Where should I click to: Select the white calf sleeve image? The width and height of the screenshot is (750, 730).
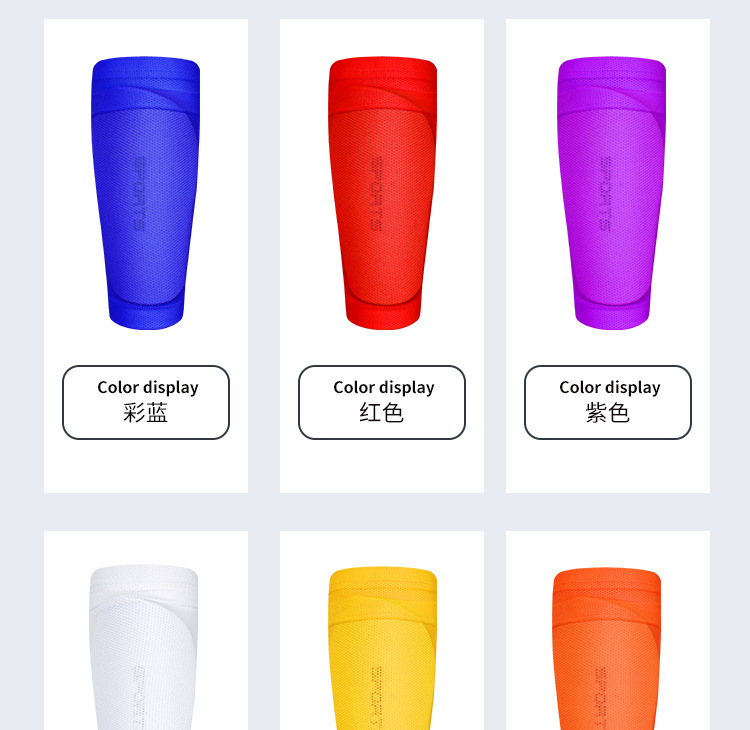143,647
